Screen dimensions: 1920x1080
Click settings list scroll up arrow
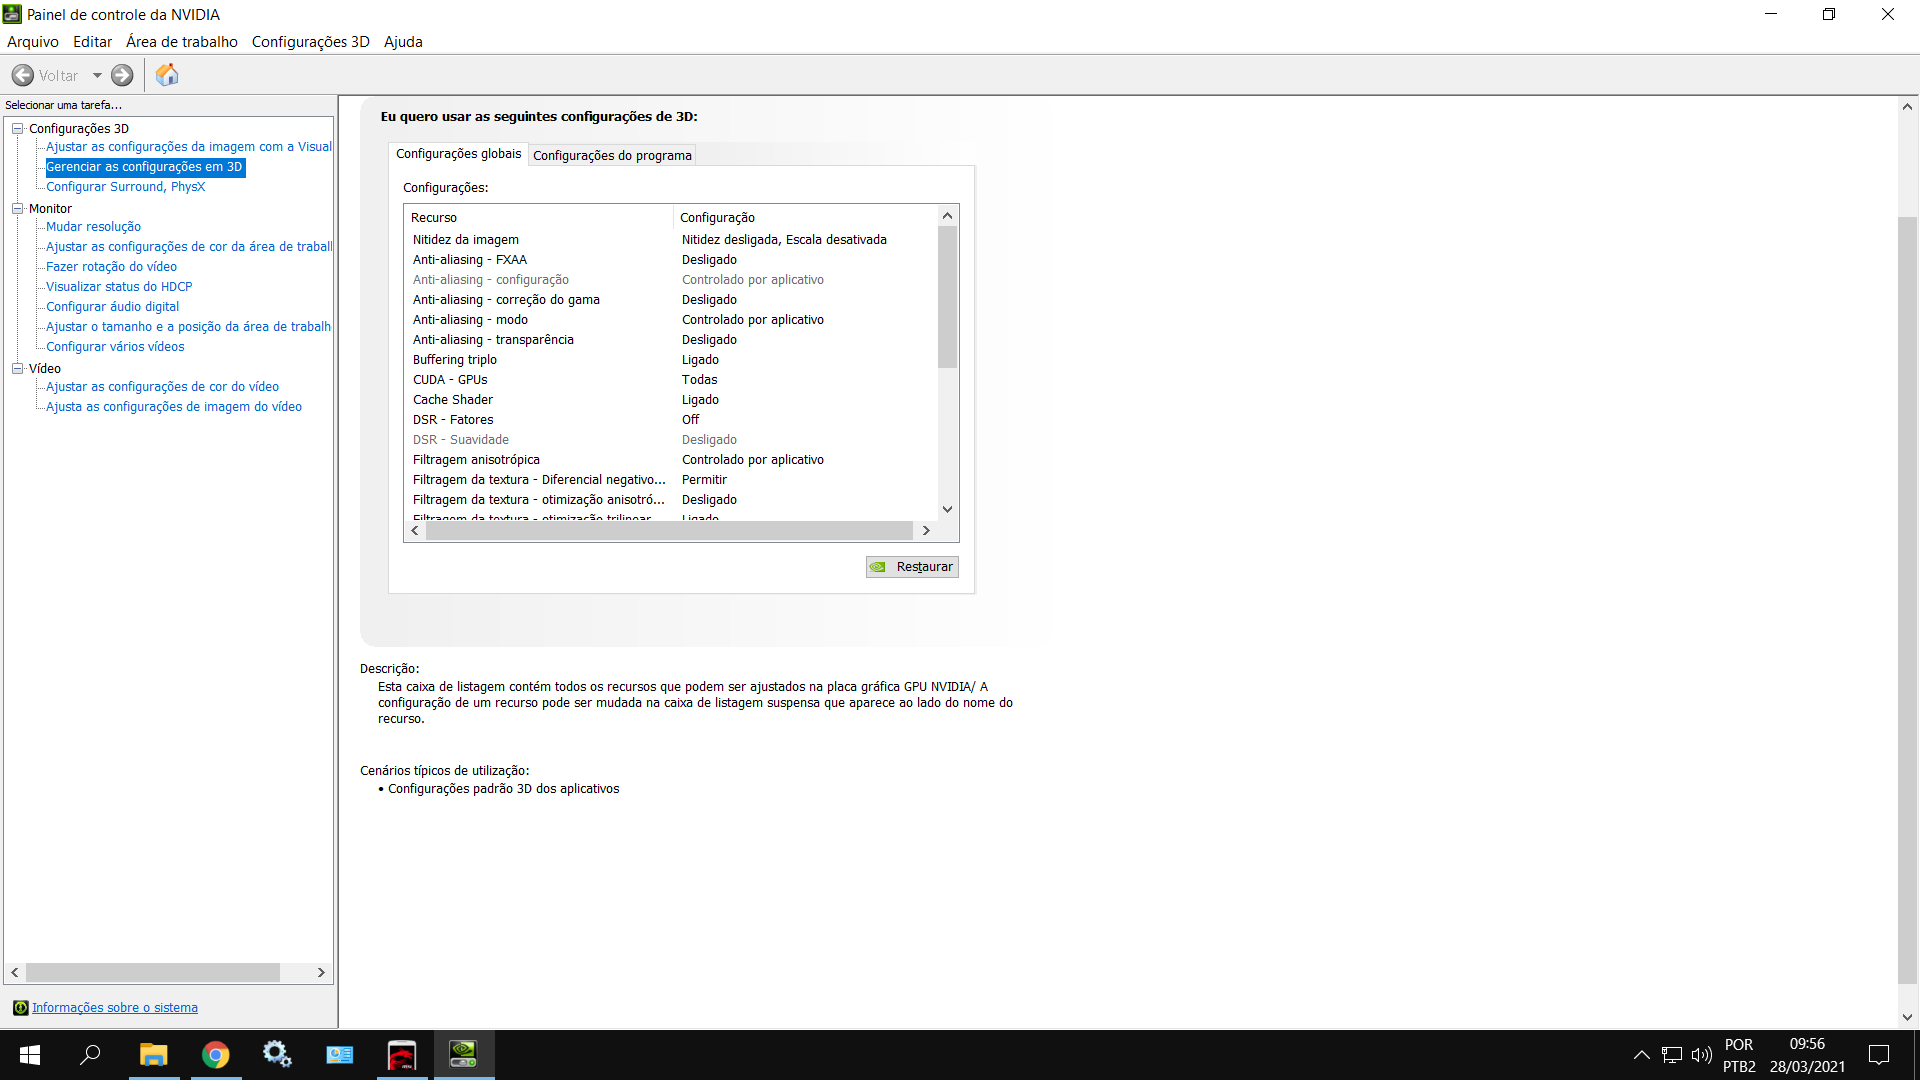point(947,216)
